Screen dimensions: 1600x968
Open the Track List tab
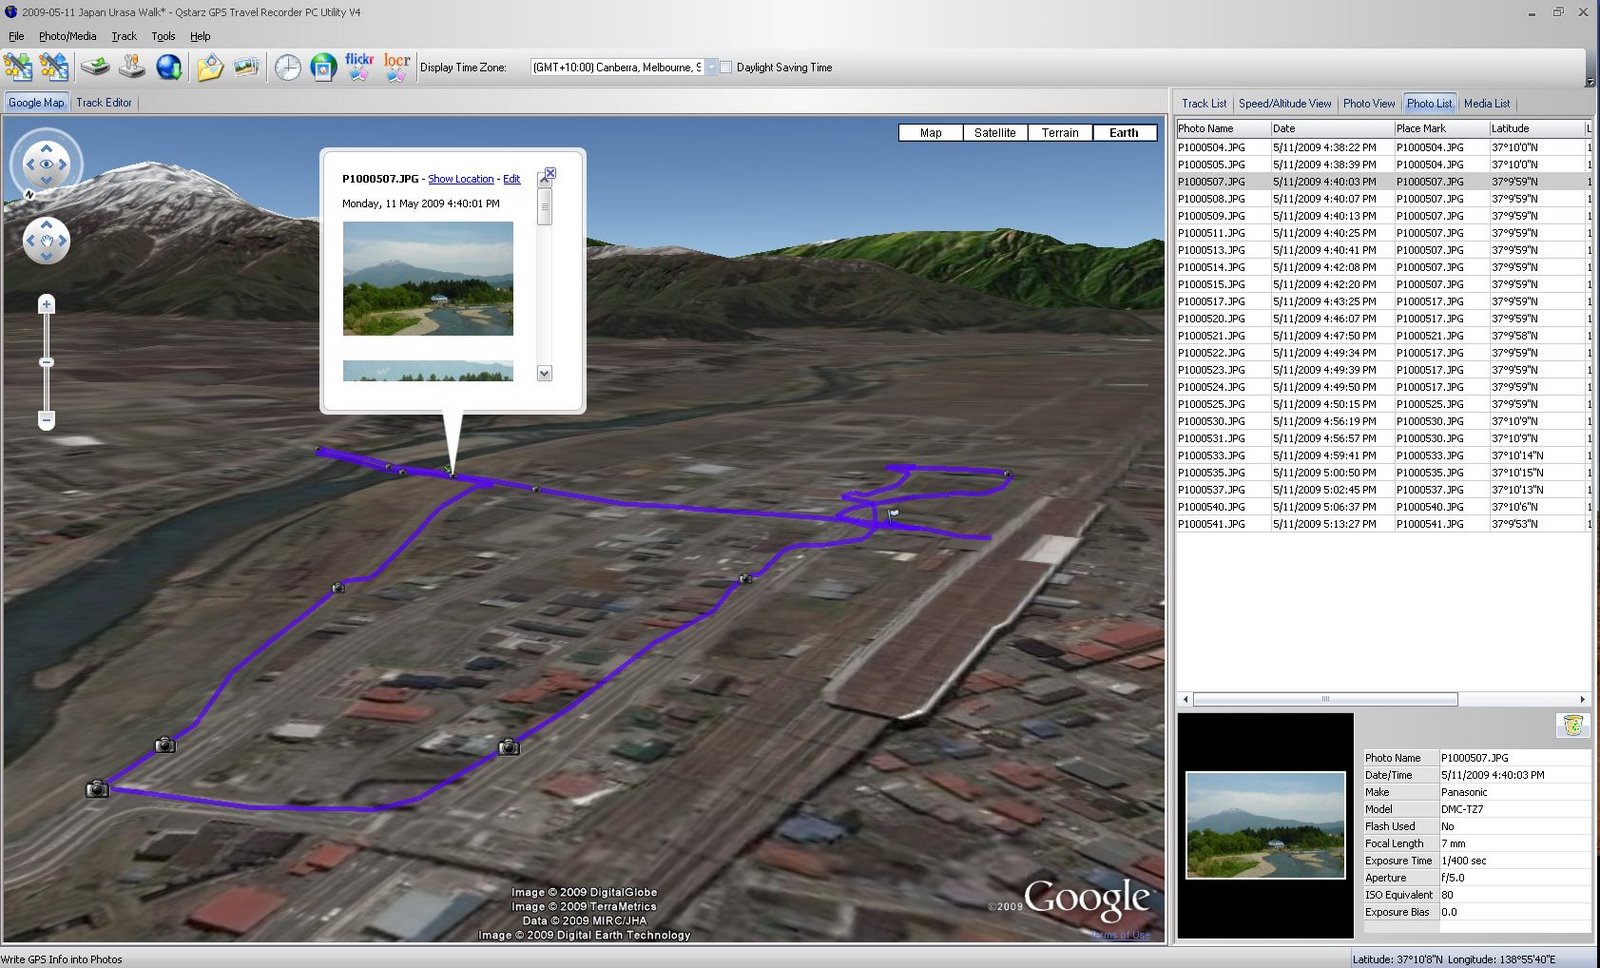click(x=1204, y=103)
